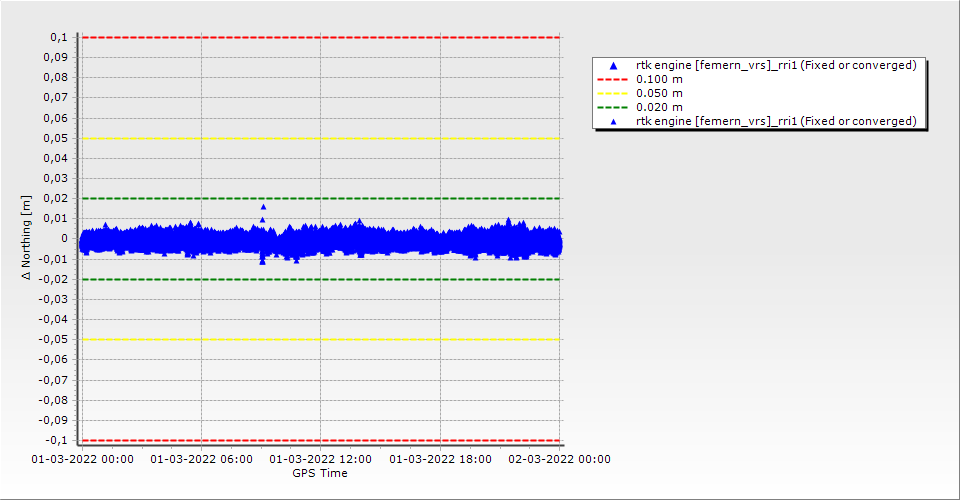The image size is (960, 500).
Task: Click the GPS Time axis title
Action: pyautogui.click(x=320, y=473)
